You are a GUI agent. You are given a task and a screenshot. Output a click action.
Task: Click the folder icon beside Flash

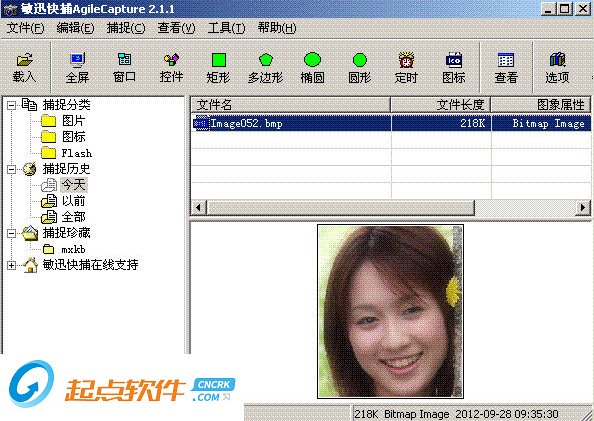pos(48,153)
